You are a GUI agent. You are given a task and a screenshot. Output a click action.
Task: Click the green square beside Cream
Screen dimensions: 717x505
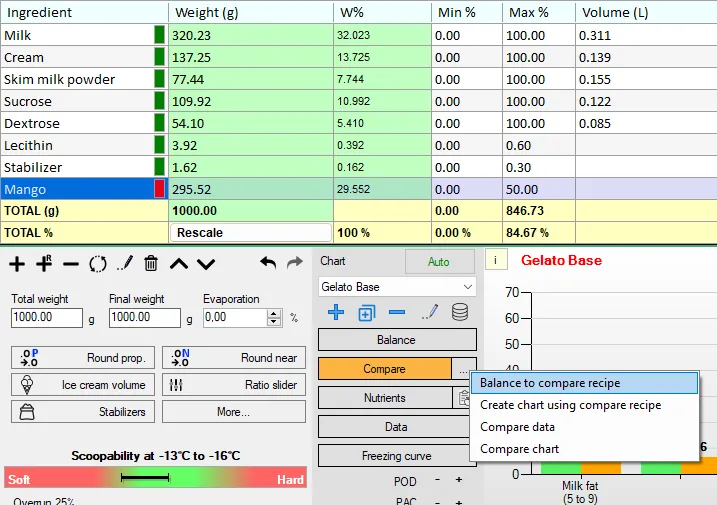click(160, 57)
